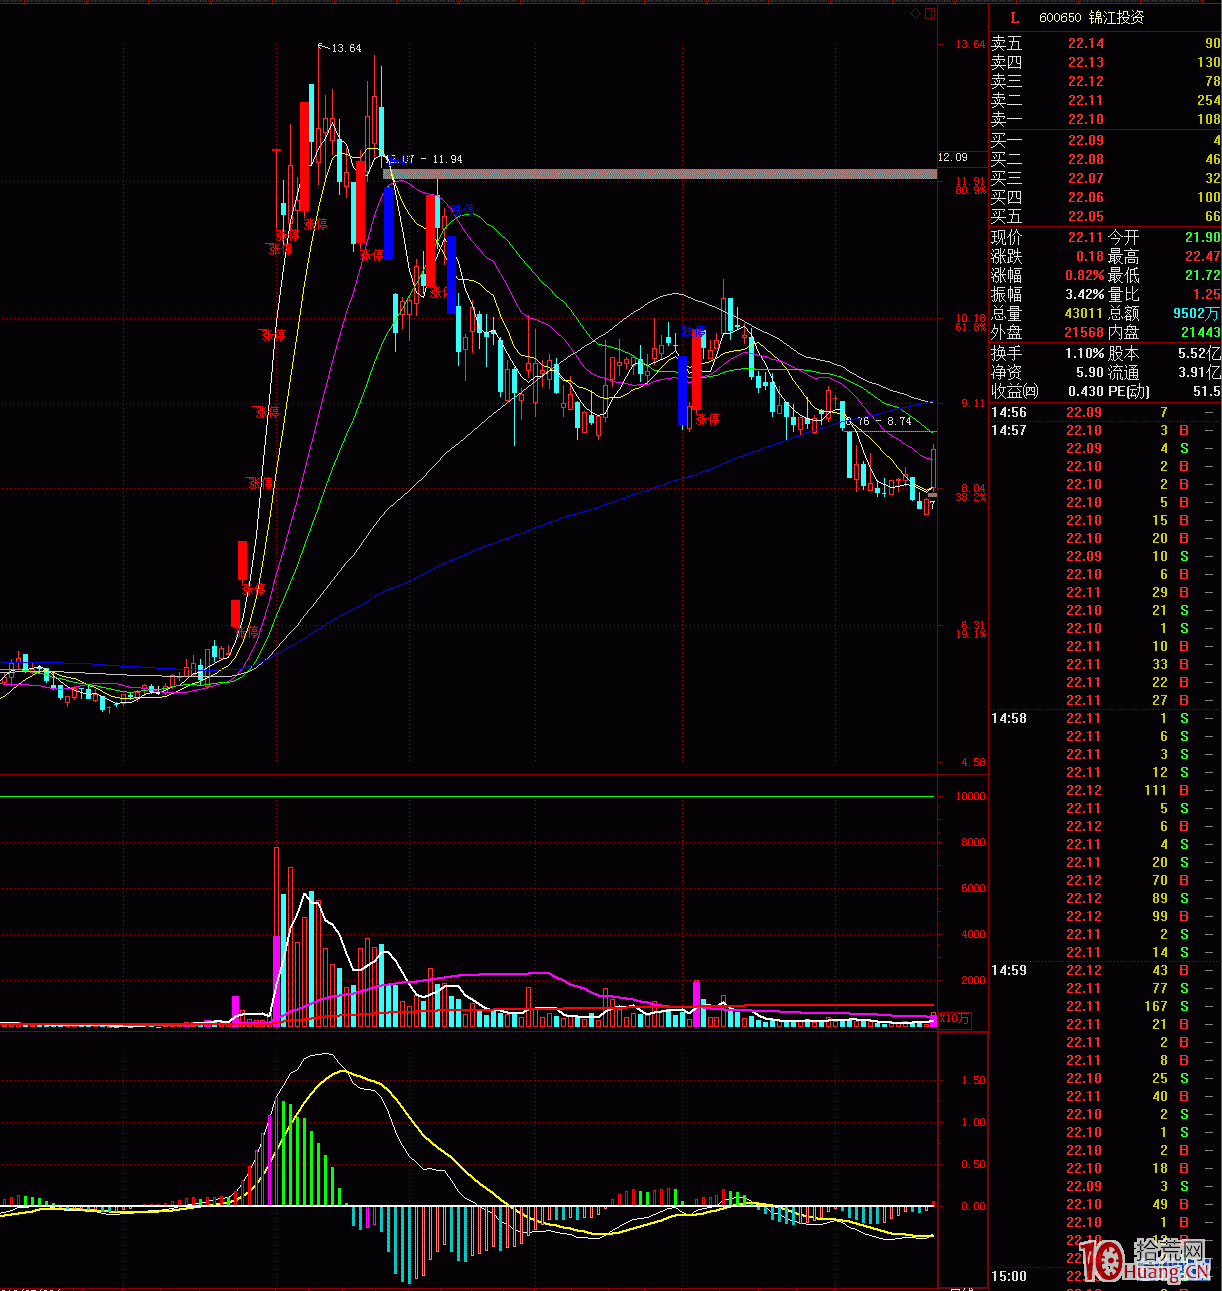
Task: Click the 买一 bid row at 22.09
Action: (x=1105, y=140)
